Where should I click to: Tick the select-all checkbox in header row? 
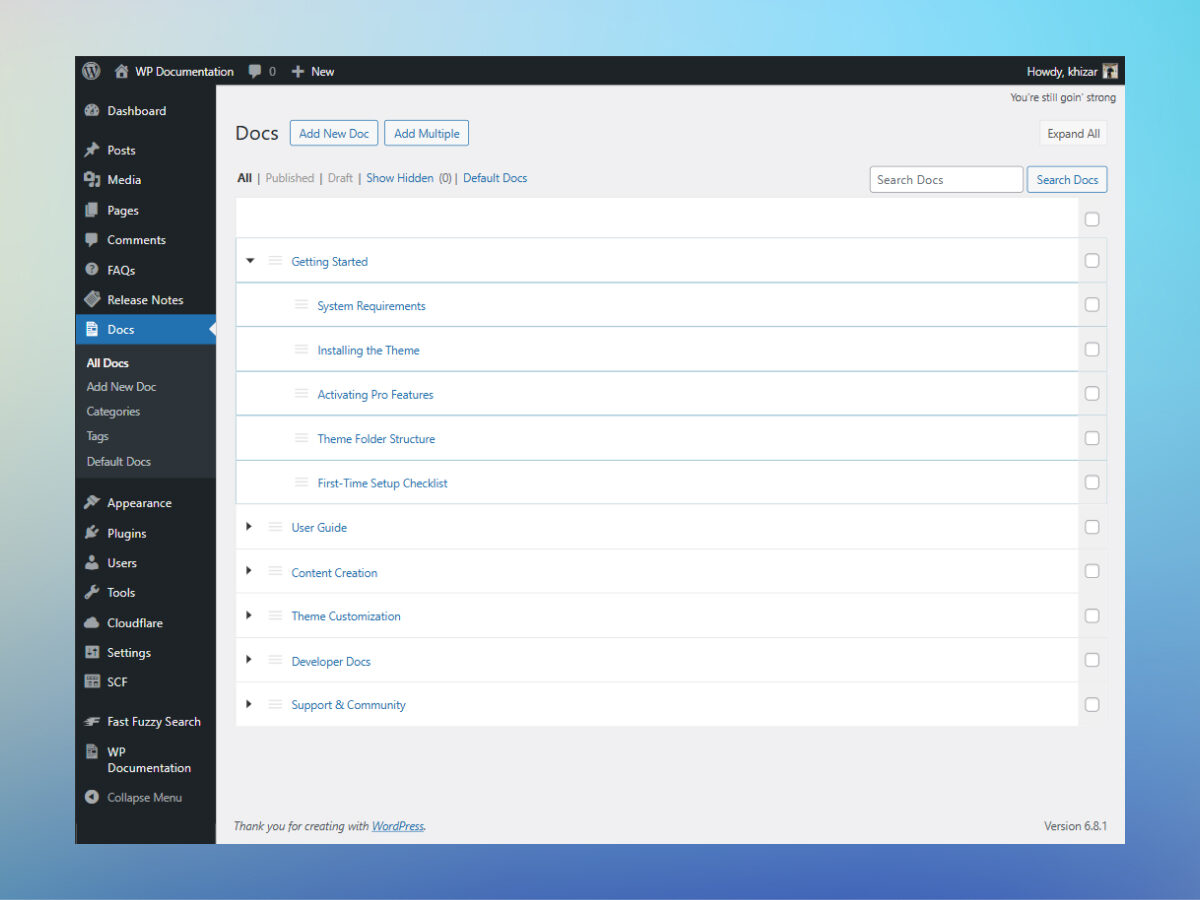point(1092,219)
